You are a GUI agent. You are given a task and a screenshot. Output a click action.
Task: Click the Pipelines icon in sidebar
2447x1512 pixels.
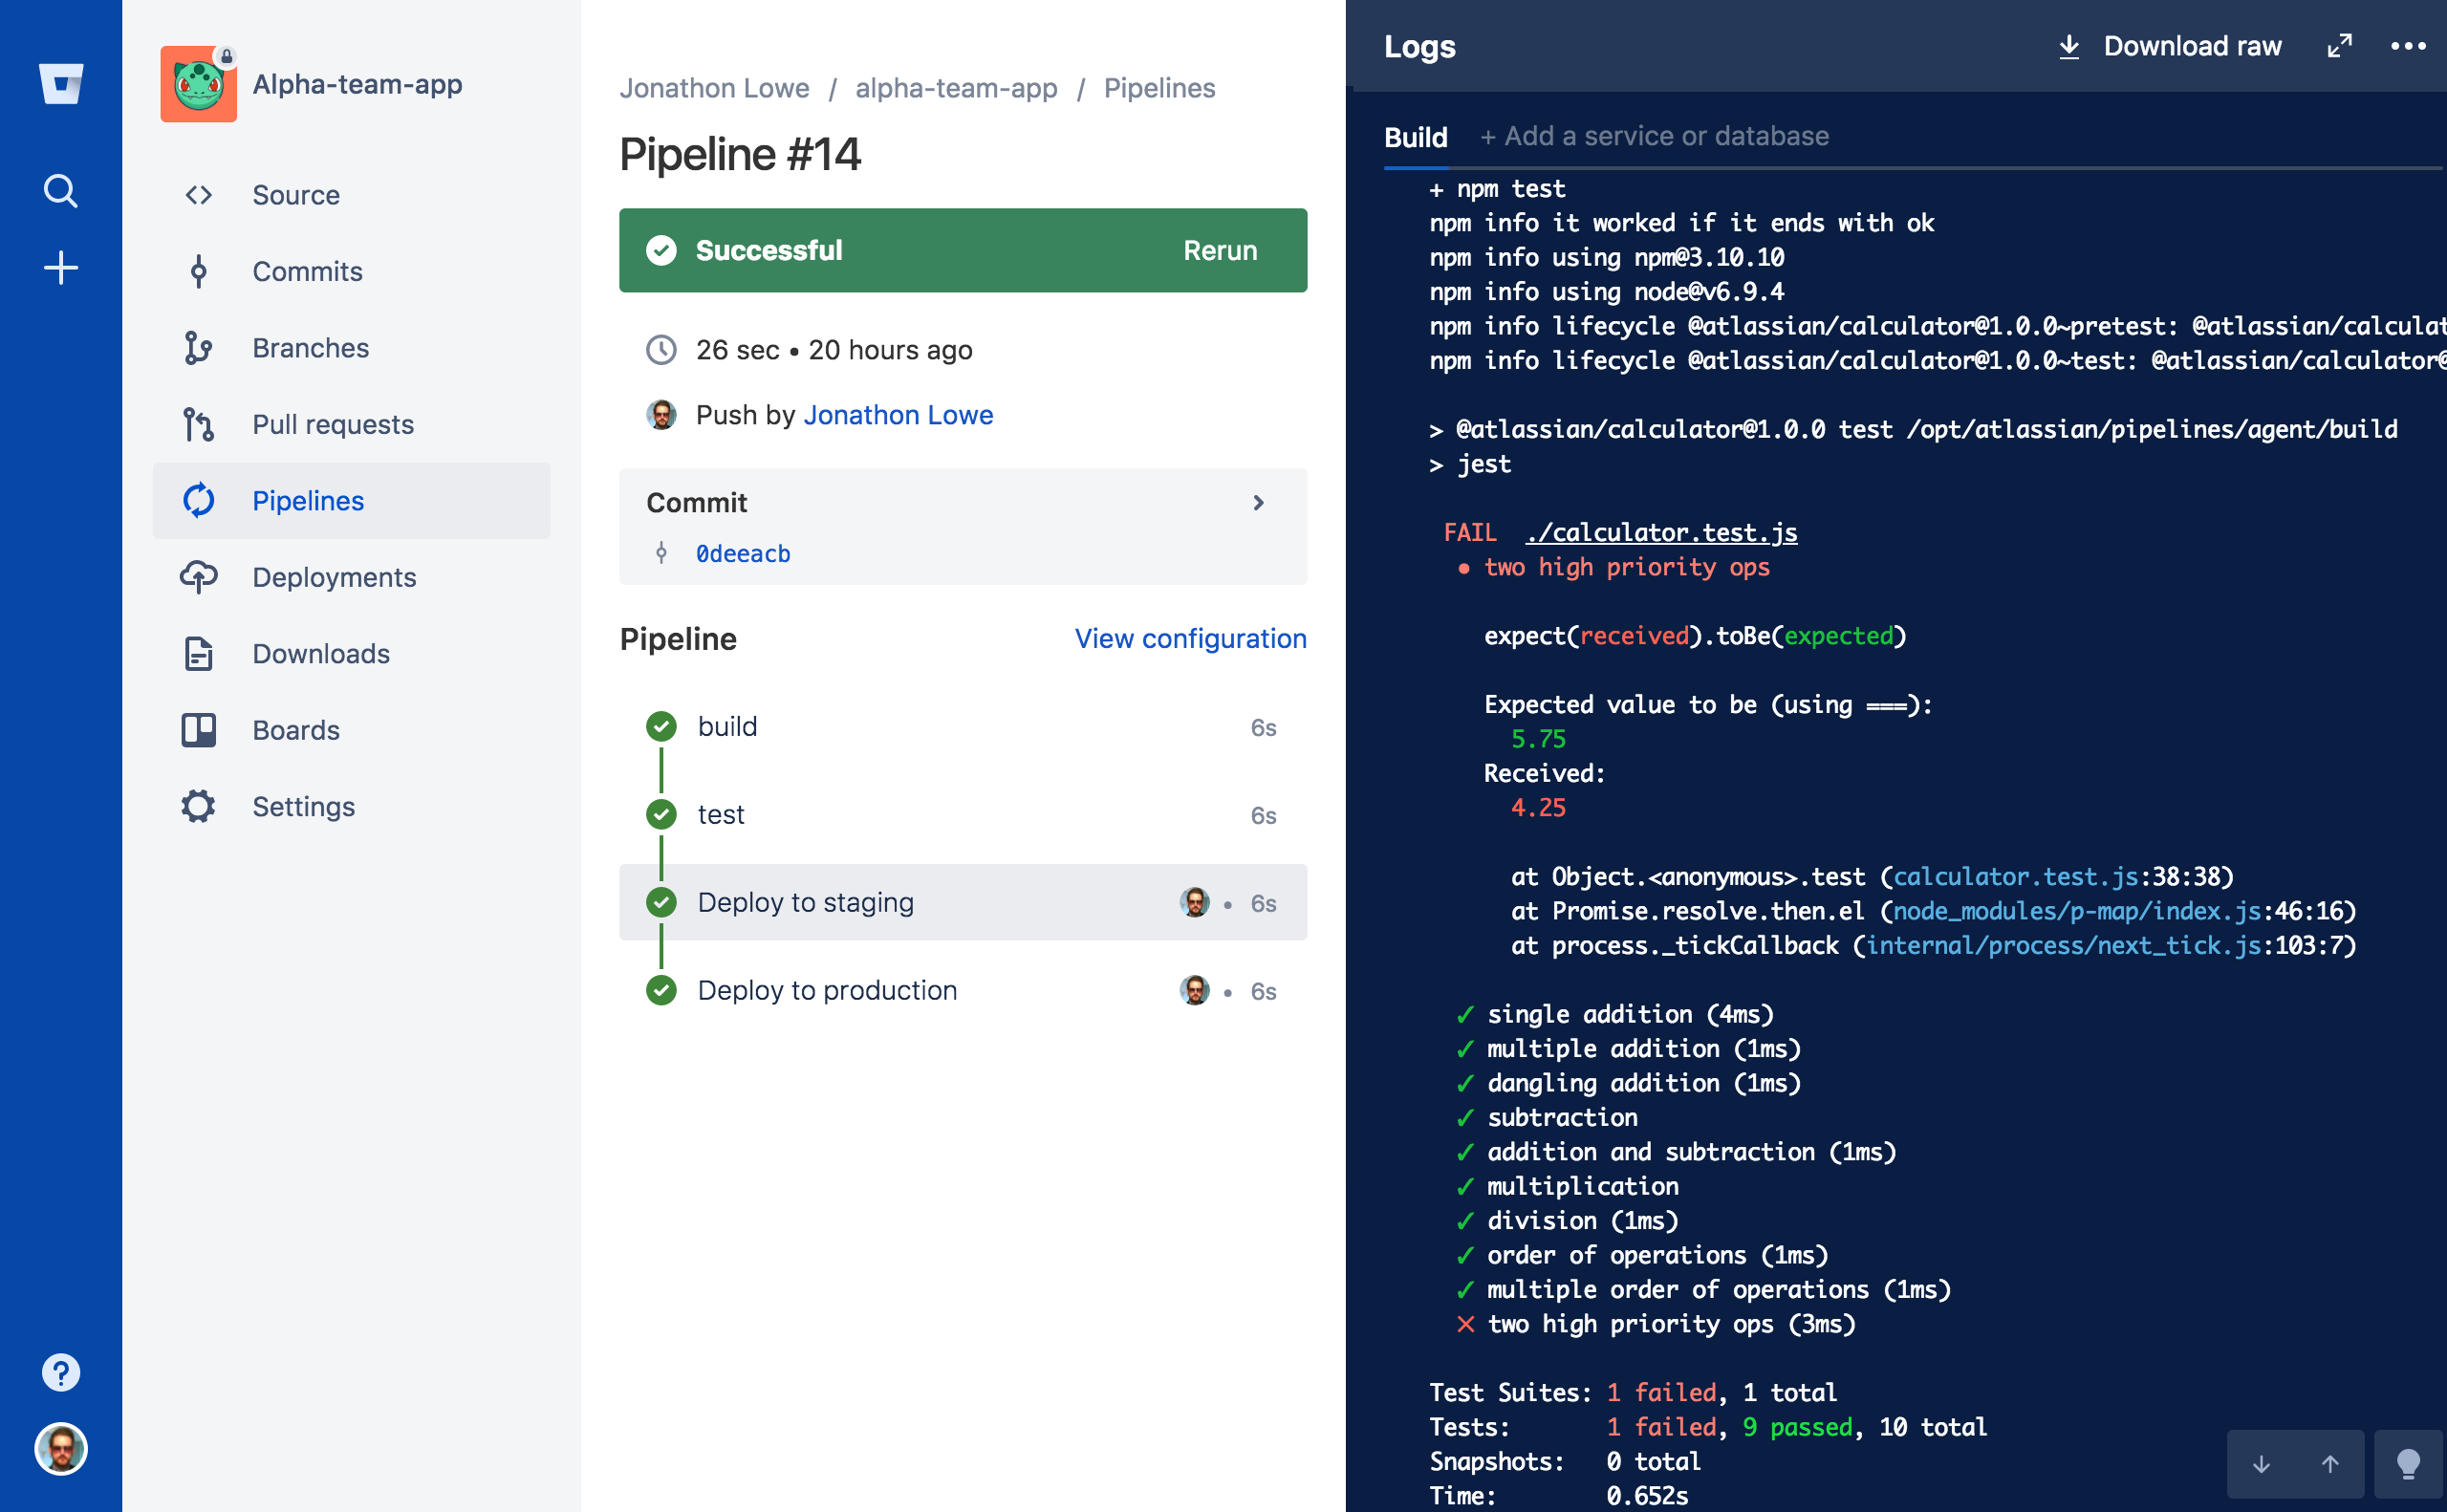[x=201, y=502]
